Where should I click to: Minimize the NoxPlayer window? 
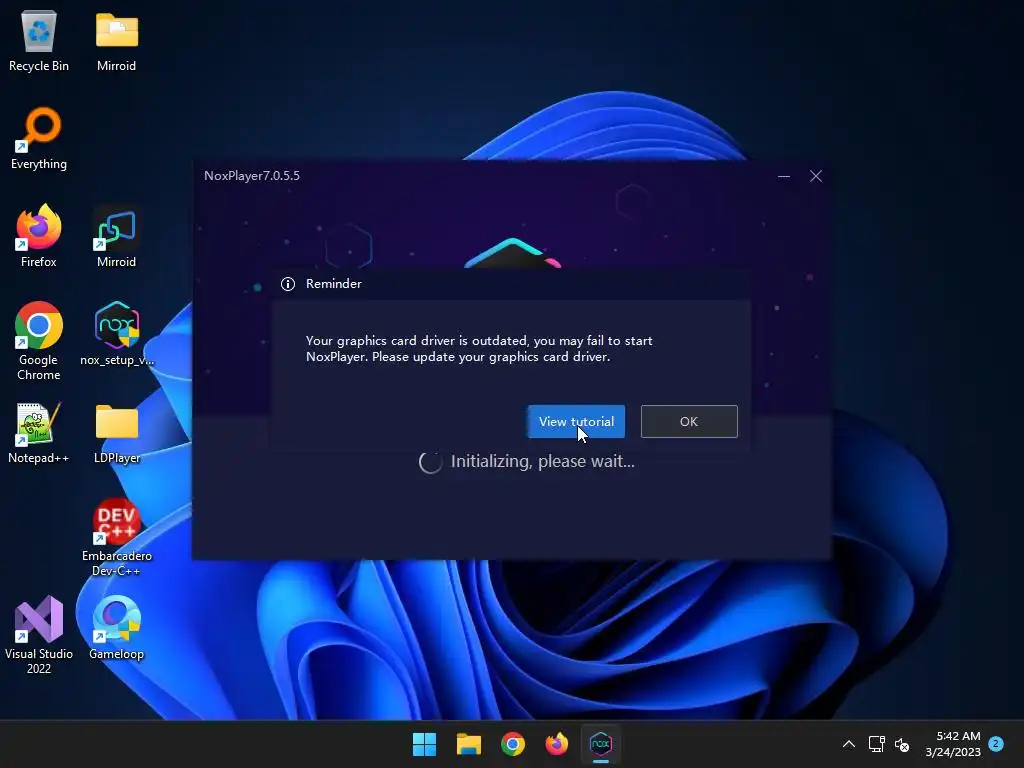784,176
